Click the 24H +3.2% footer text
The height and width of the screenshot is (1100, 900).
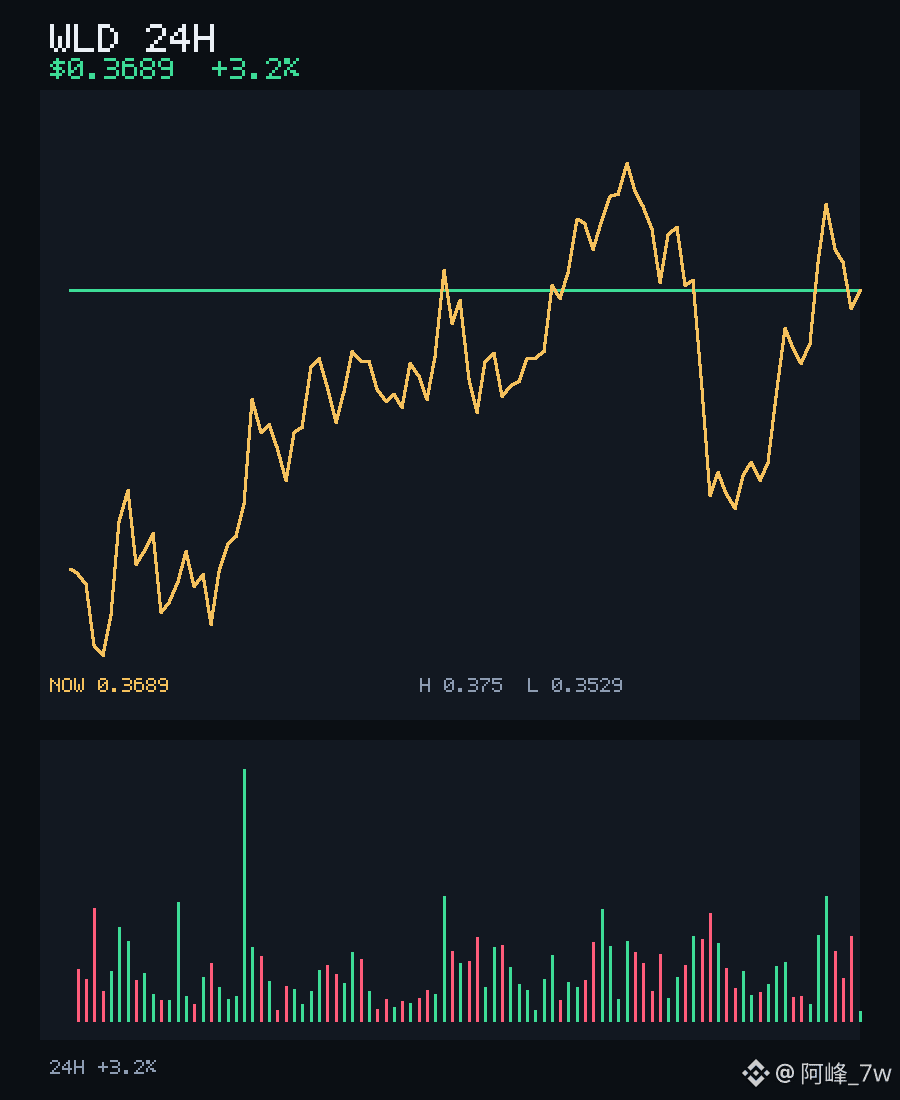102,1067
